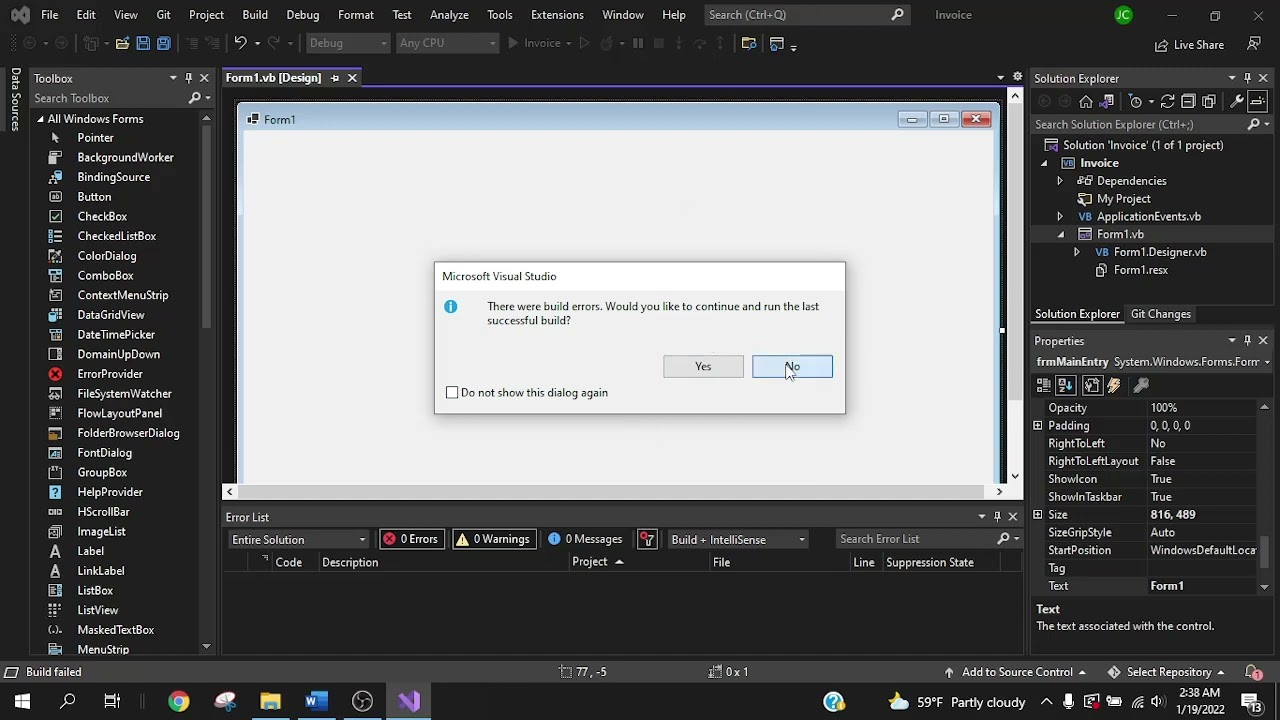Click the Categorized icon in Properties
The width and height of the screenshot is (1280, 720).
click(1043, 386)
